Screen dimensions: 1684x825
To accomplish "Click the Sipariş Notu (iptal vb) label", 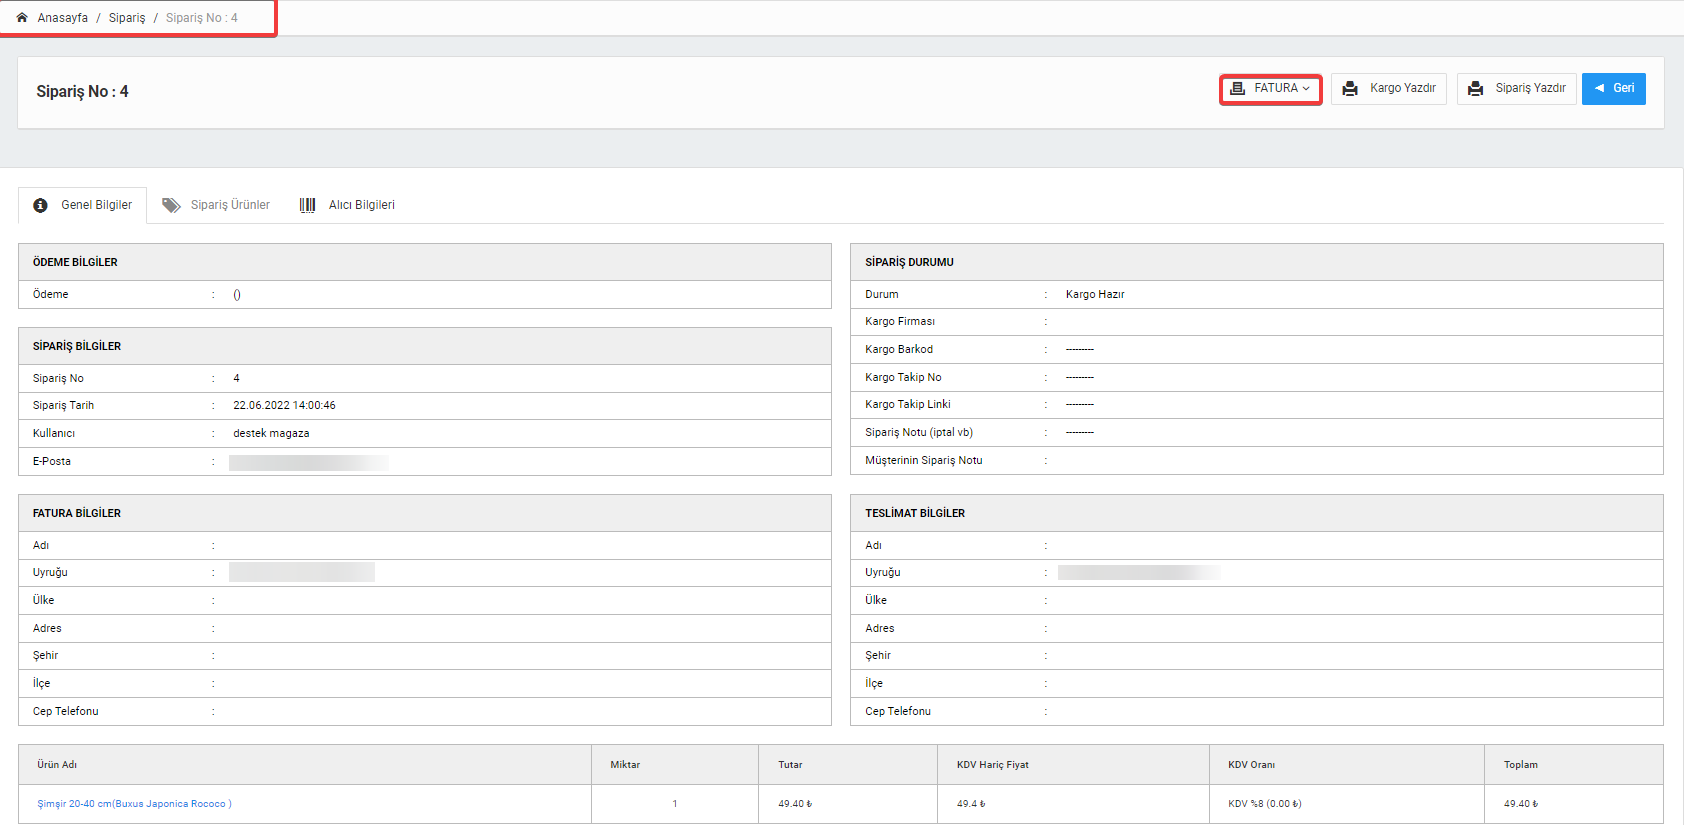I will 919,433.
